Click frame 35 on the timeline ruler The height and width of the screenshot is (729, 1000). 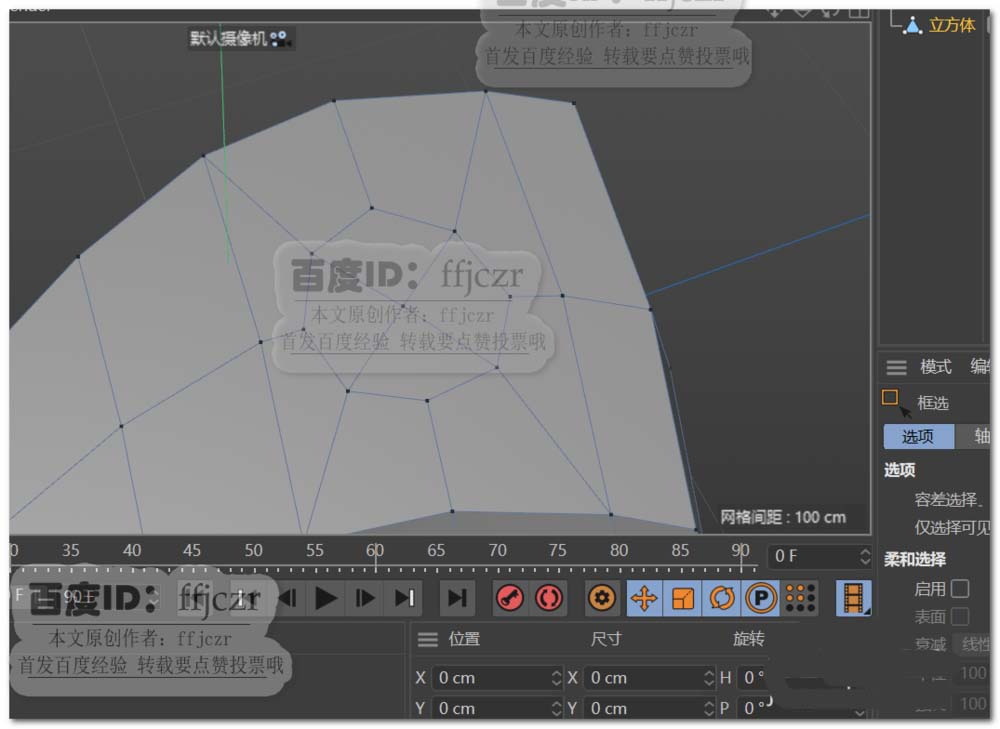(70, 550)
